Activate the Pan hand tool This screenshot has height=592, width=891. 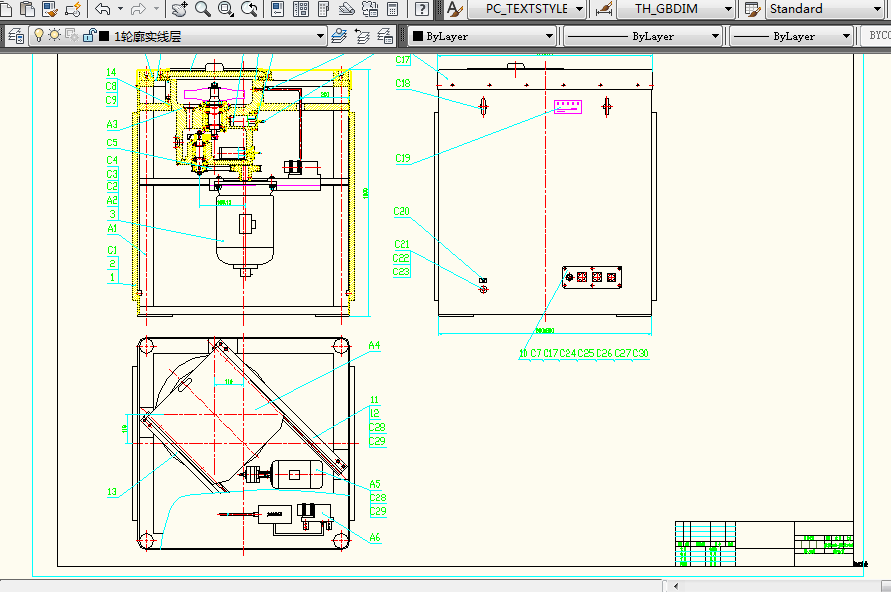(180, 9)
